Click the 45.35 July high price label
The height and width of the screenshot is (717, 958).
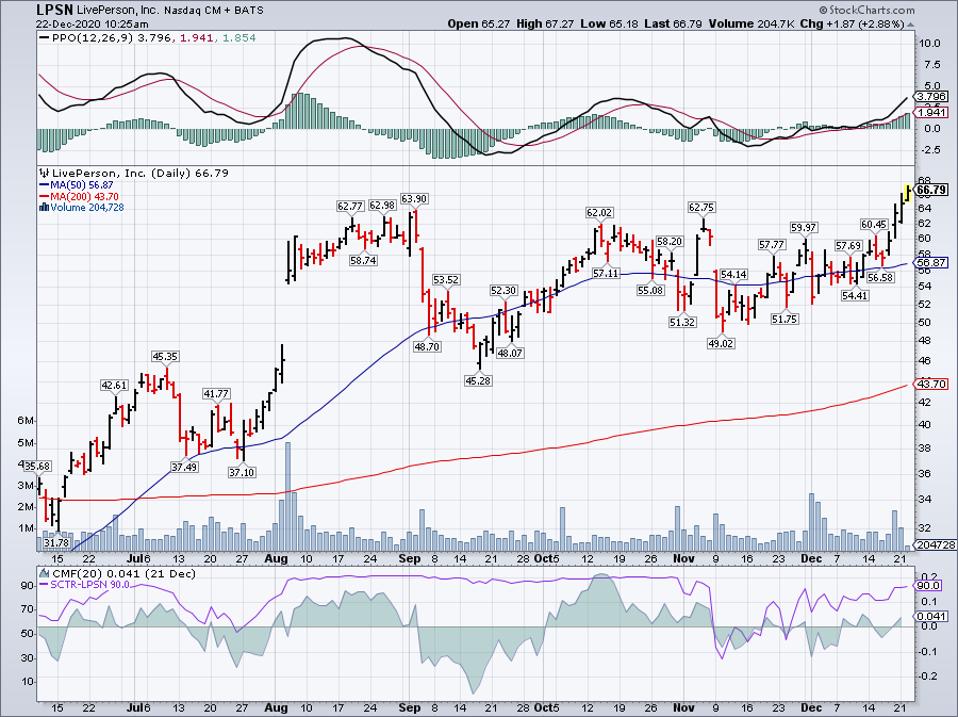165,357
